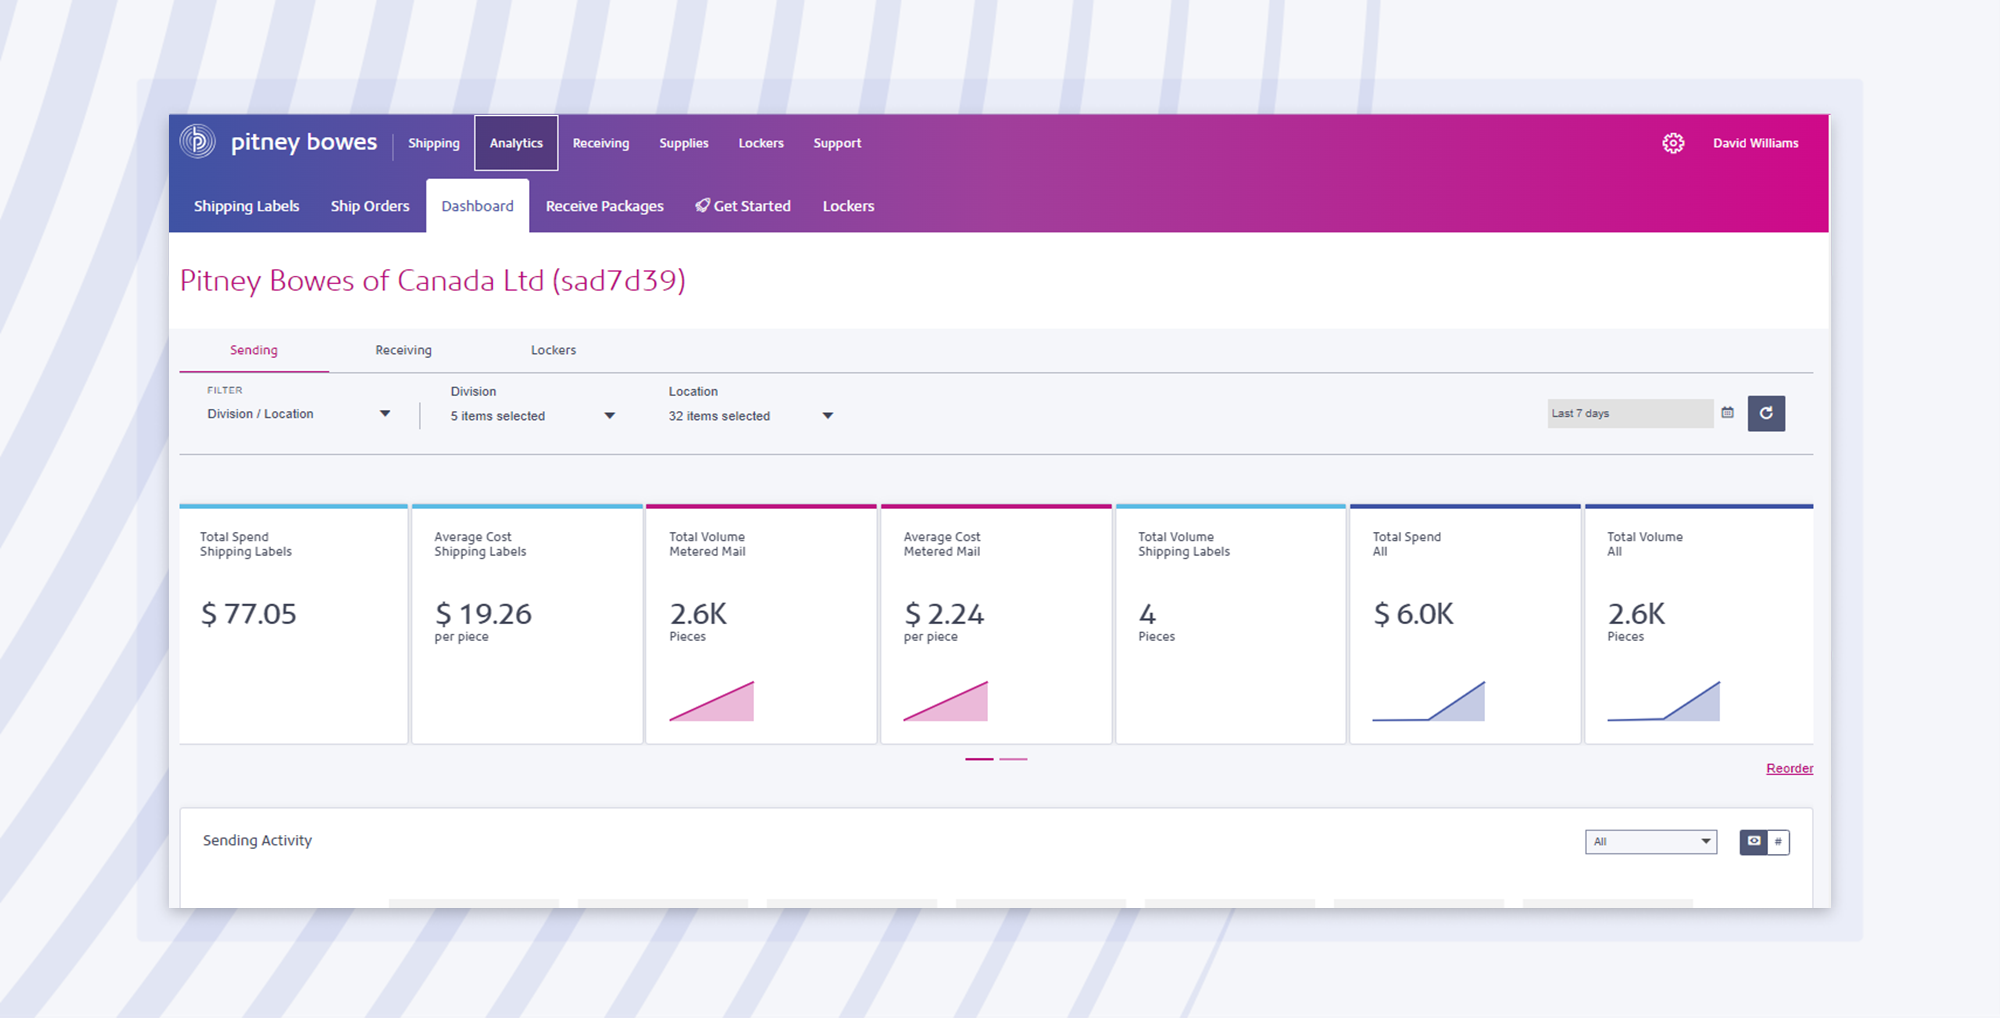The height and width of the screenshot is (1018, 2000).
Task: Open Lockers in the secondary navigation
Action: [x=848, y=206]
